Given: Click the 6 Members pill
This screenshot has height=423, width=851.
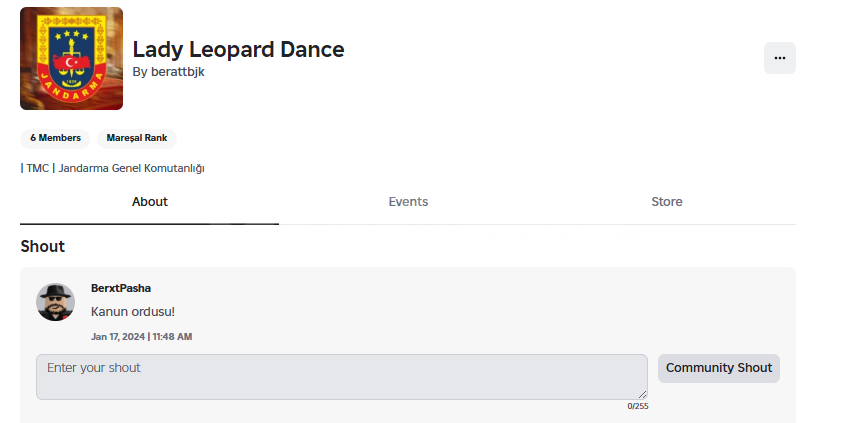Looking at the screenshot, I should pyautogui.click(x=55, y=138).
